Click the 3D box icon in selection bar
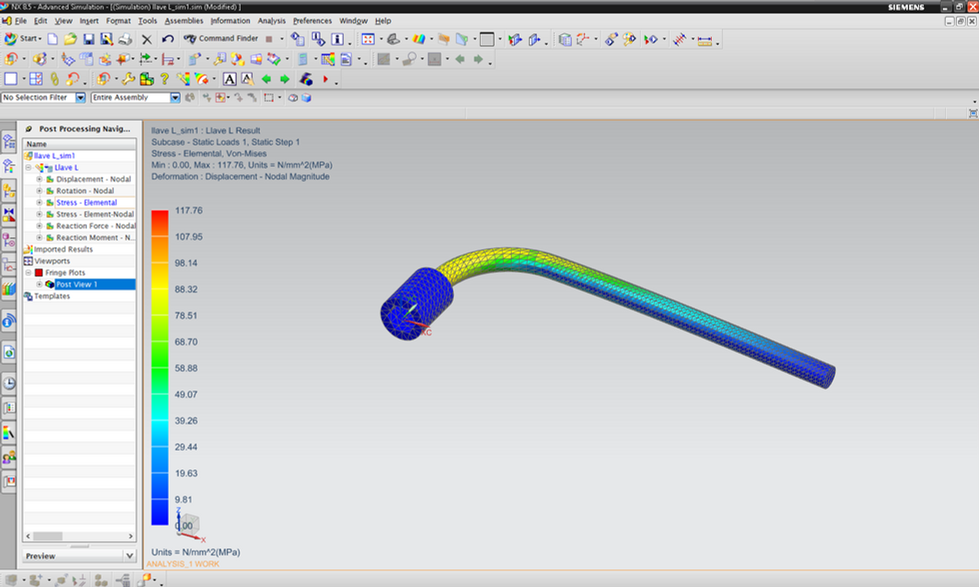The image size is (979, 587). click(307, 97)
